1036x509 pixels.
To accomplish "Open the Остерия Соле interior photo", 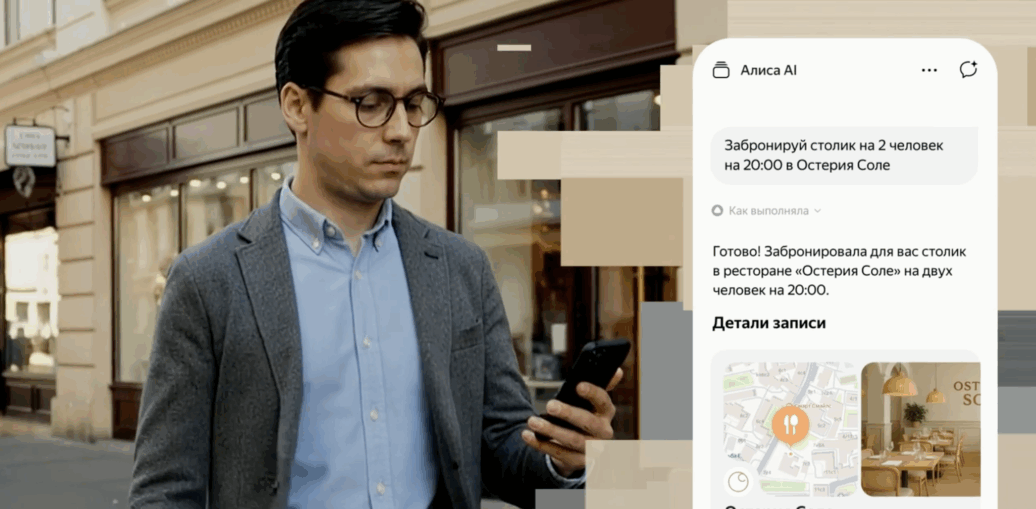I will coord(920,428).
